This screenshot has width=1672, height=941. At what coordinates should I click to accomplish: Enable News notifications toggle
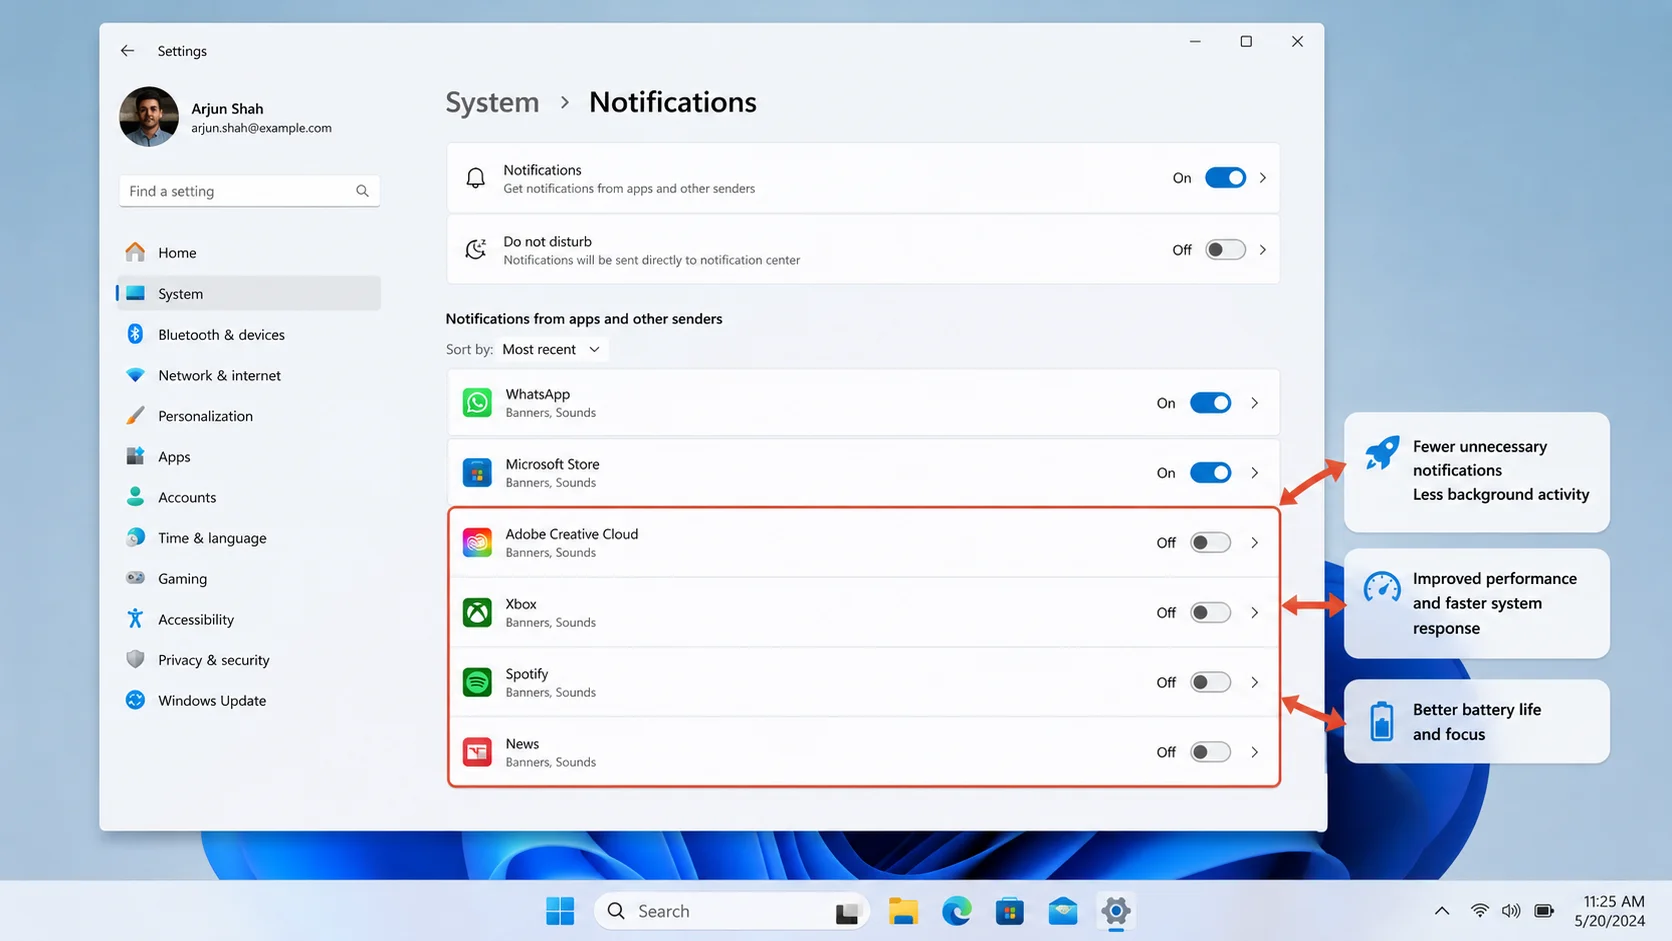tap(1210, 752)
